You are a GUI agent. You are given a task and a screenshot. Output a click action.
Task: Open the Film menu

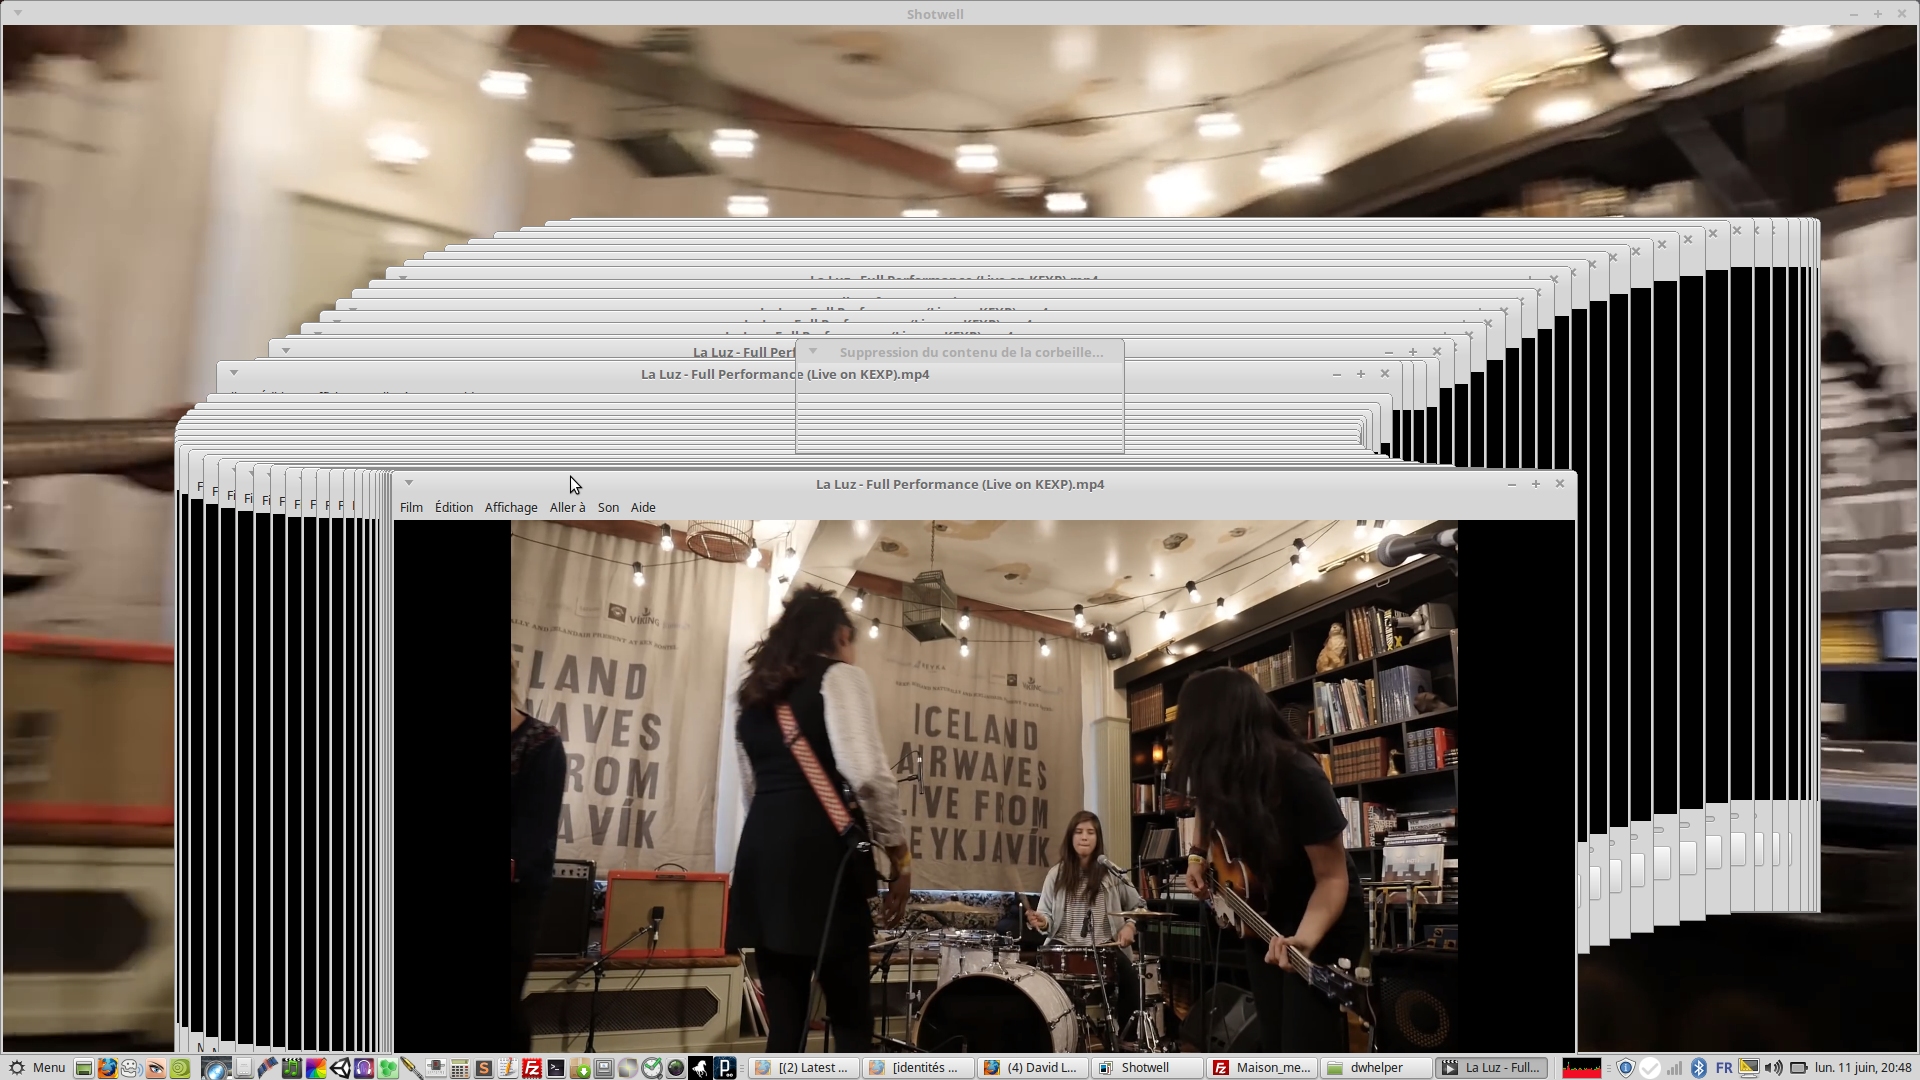[x=411, y=507]
